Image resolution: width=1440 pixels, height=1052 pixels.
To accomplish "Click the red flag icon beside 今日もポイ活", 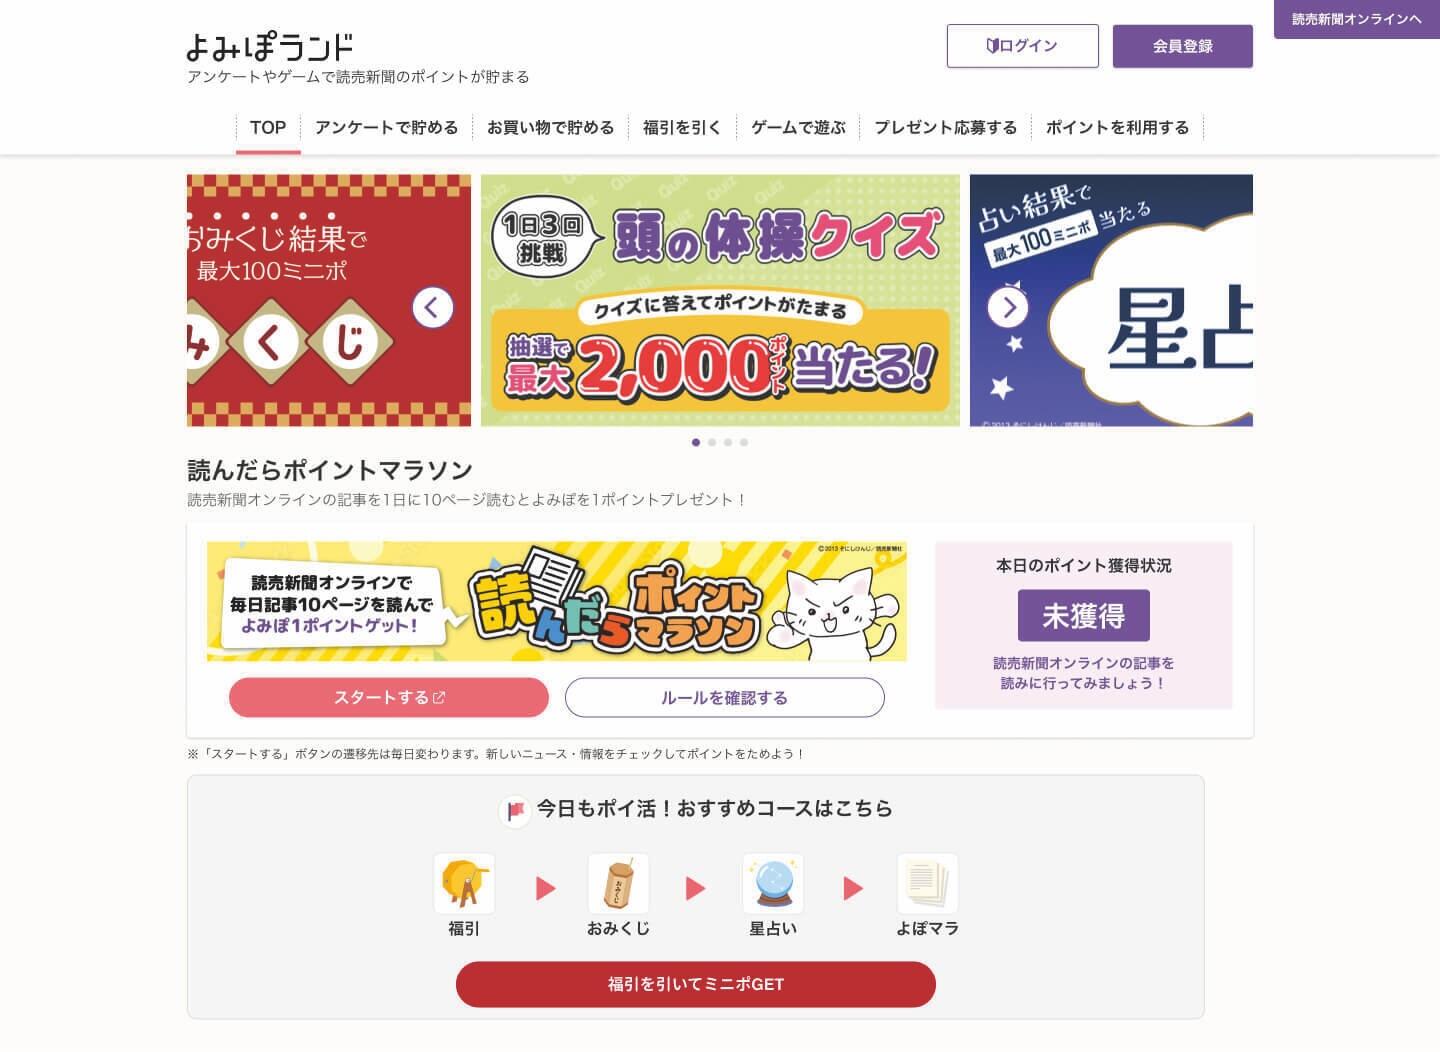I will [515, 810].
